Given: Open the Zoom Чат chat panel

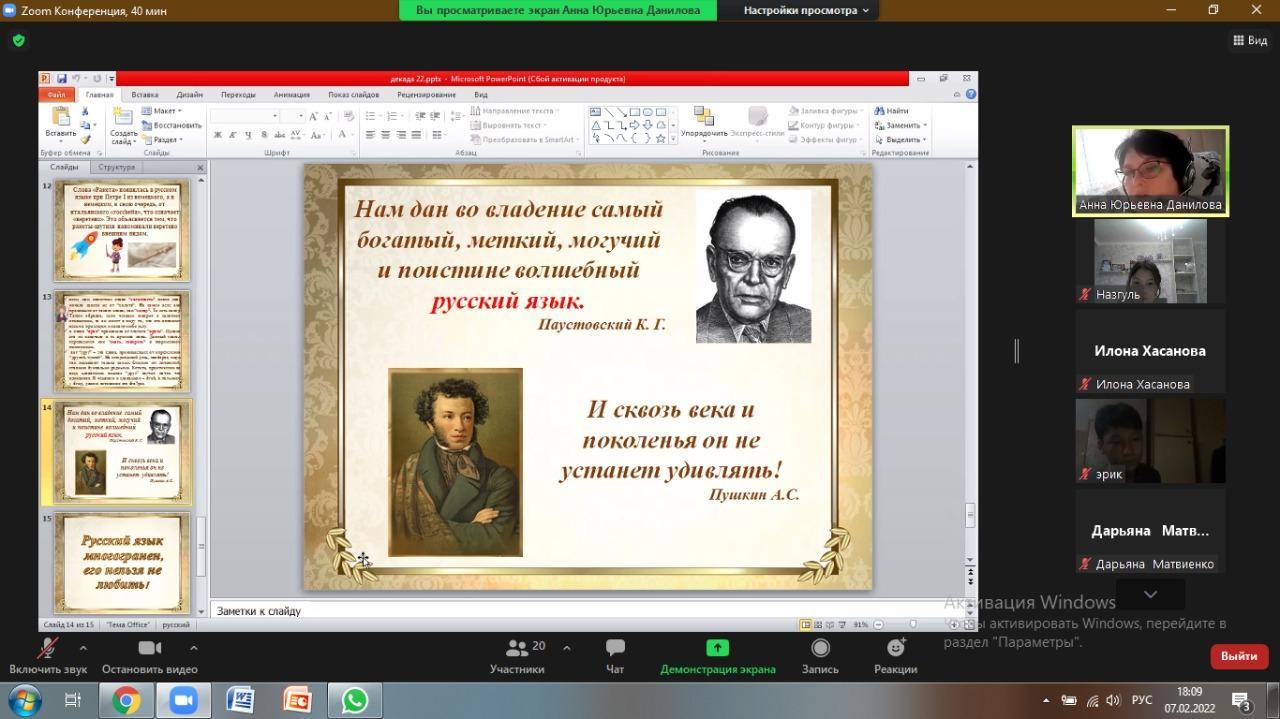Looking at the screenshot, I should click(x=615, y=656).
